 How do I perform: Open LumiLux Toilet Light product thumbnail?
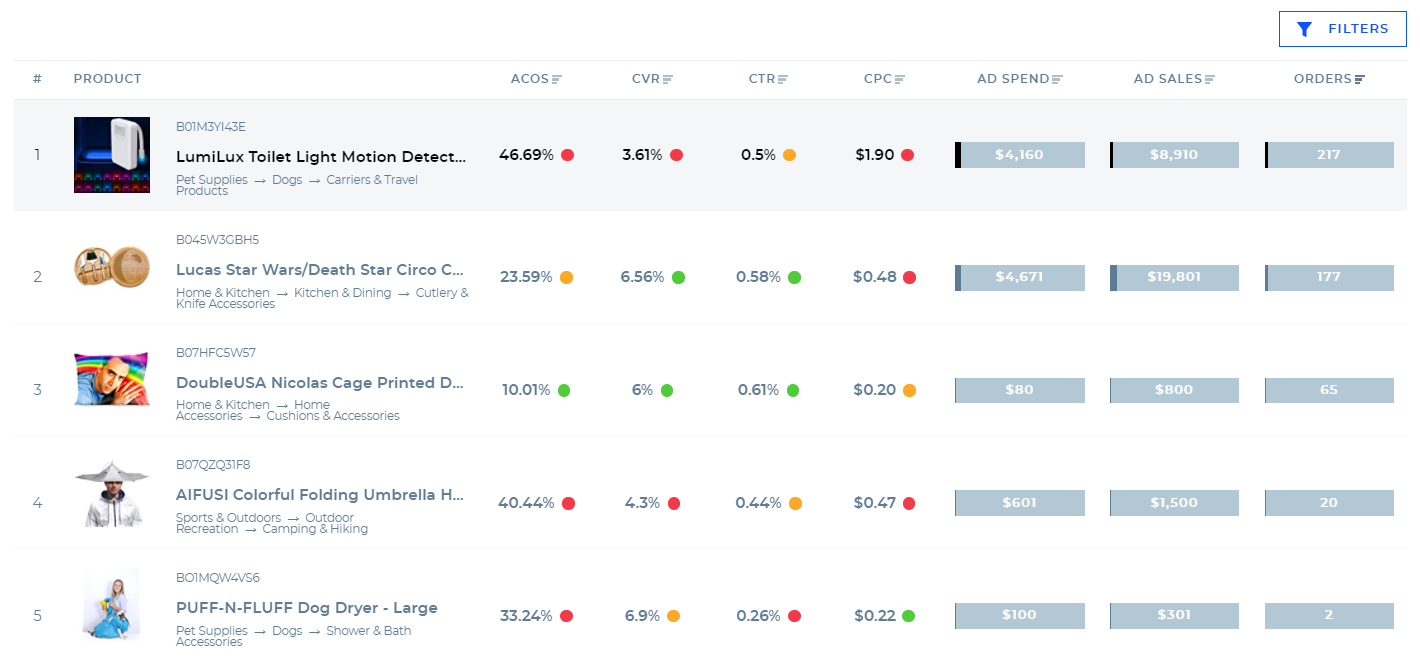point(112,155)
